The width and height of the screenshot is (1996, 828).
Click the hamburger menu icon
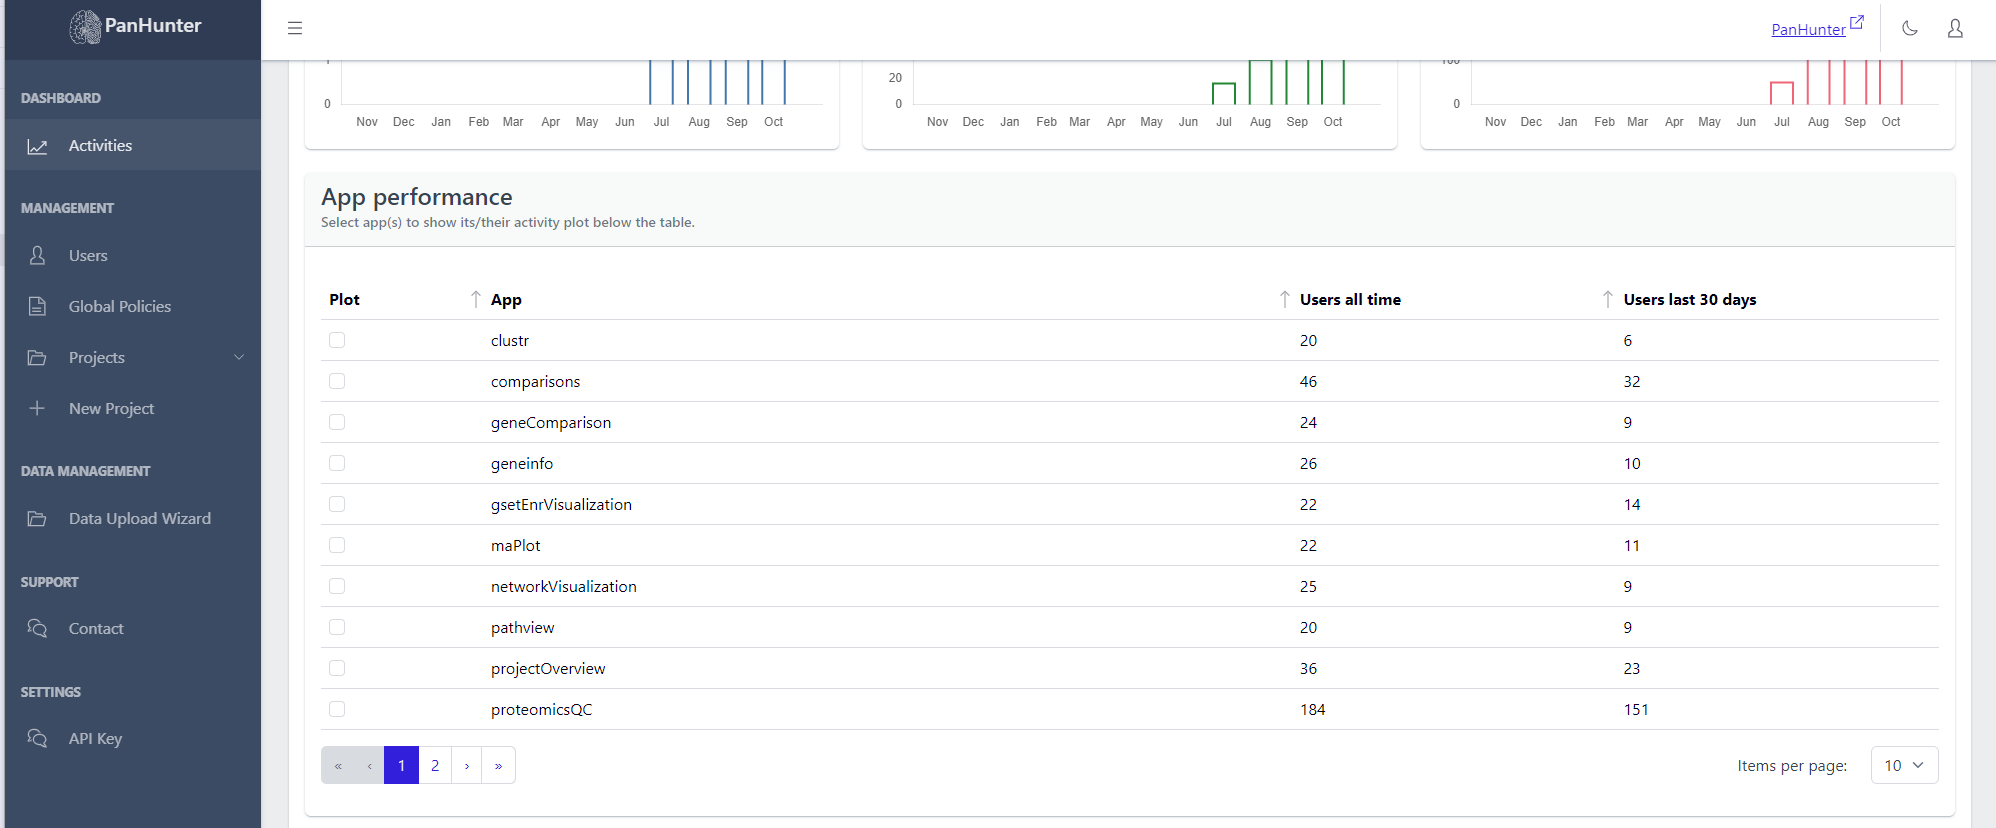click(x=295, y=28)
